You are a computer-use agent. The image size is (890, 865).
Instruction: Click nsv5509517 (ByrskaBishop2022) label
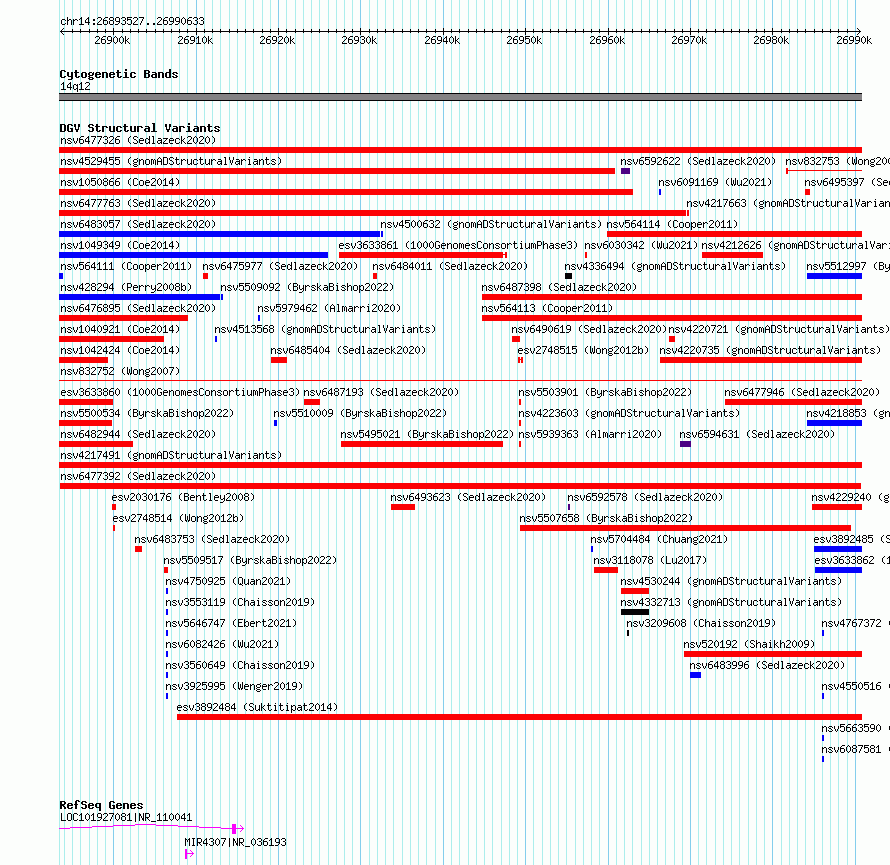point(250,560)
